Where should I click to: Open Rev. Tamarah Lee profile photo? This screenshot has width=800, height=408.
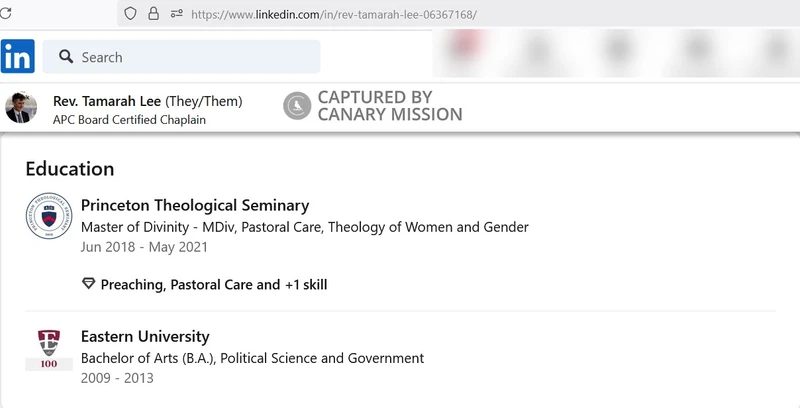click(21, 108)
